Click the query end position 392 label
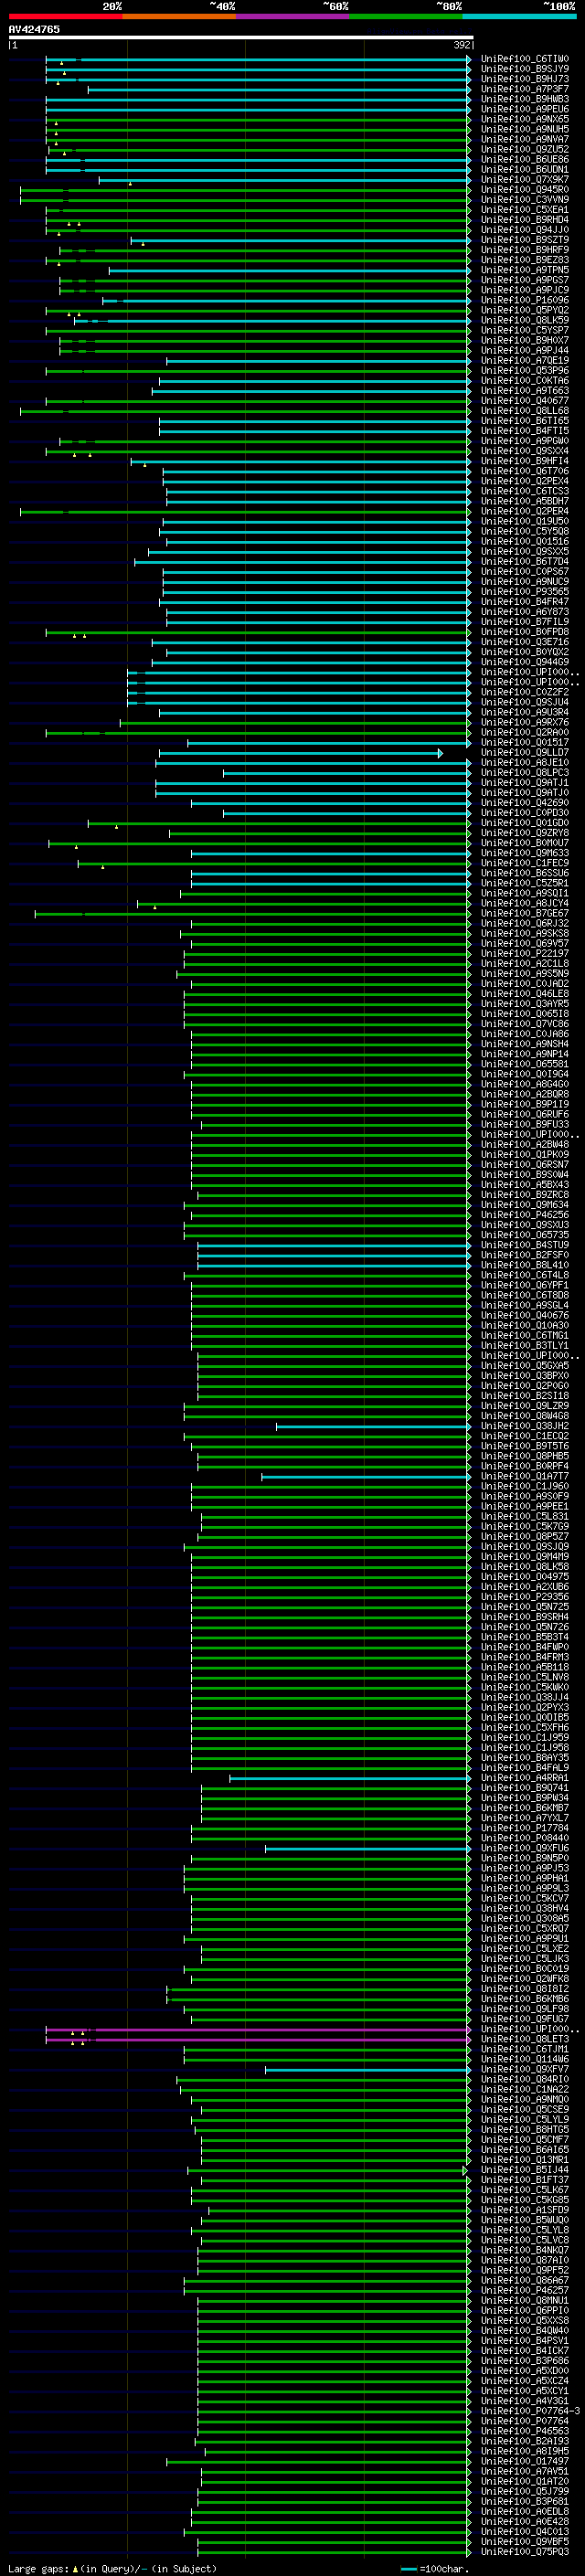Viewport: 585px width, 2576px height. [462, 45]
